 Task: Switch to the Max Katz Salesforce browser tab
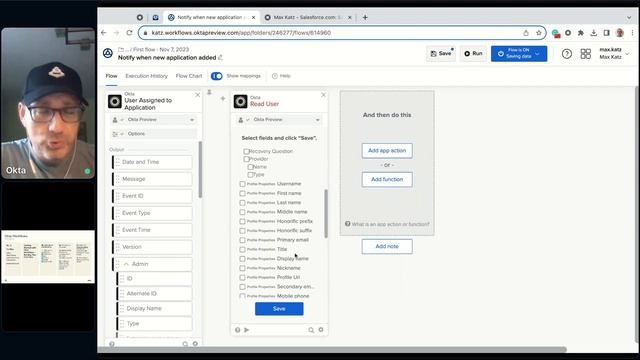308,18
